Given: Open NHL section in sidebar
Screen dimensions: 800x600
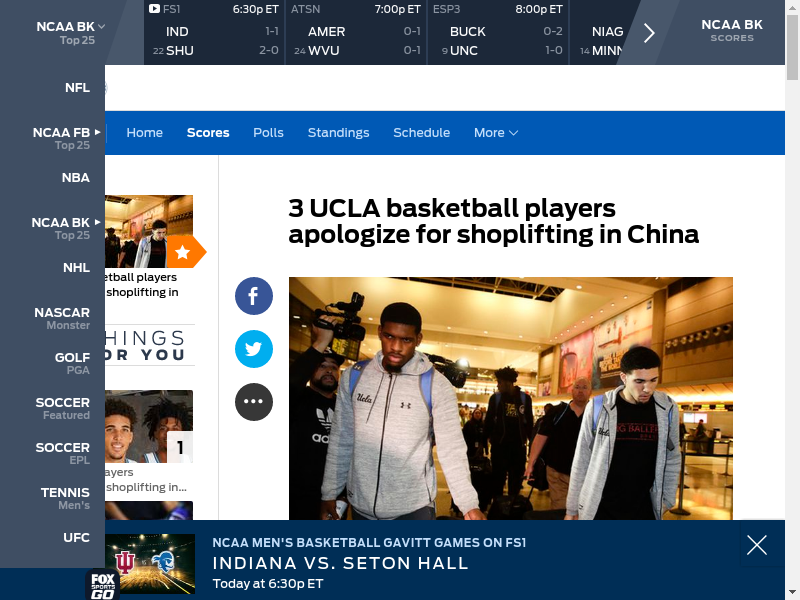Looking at the screenshot, I should tap(77, 267).
